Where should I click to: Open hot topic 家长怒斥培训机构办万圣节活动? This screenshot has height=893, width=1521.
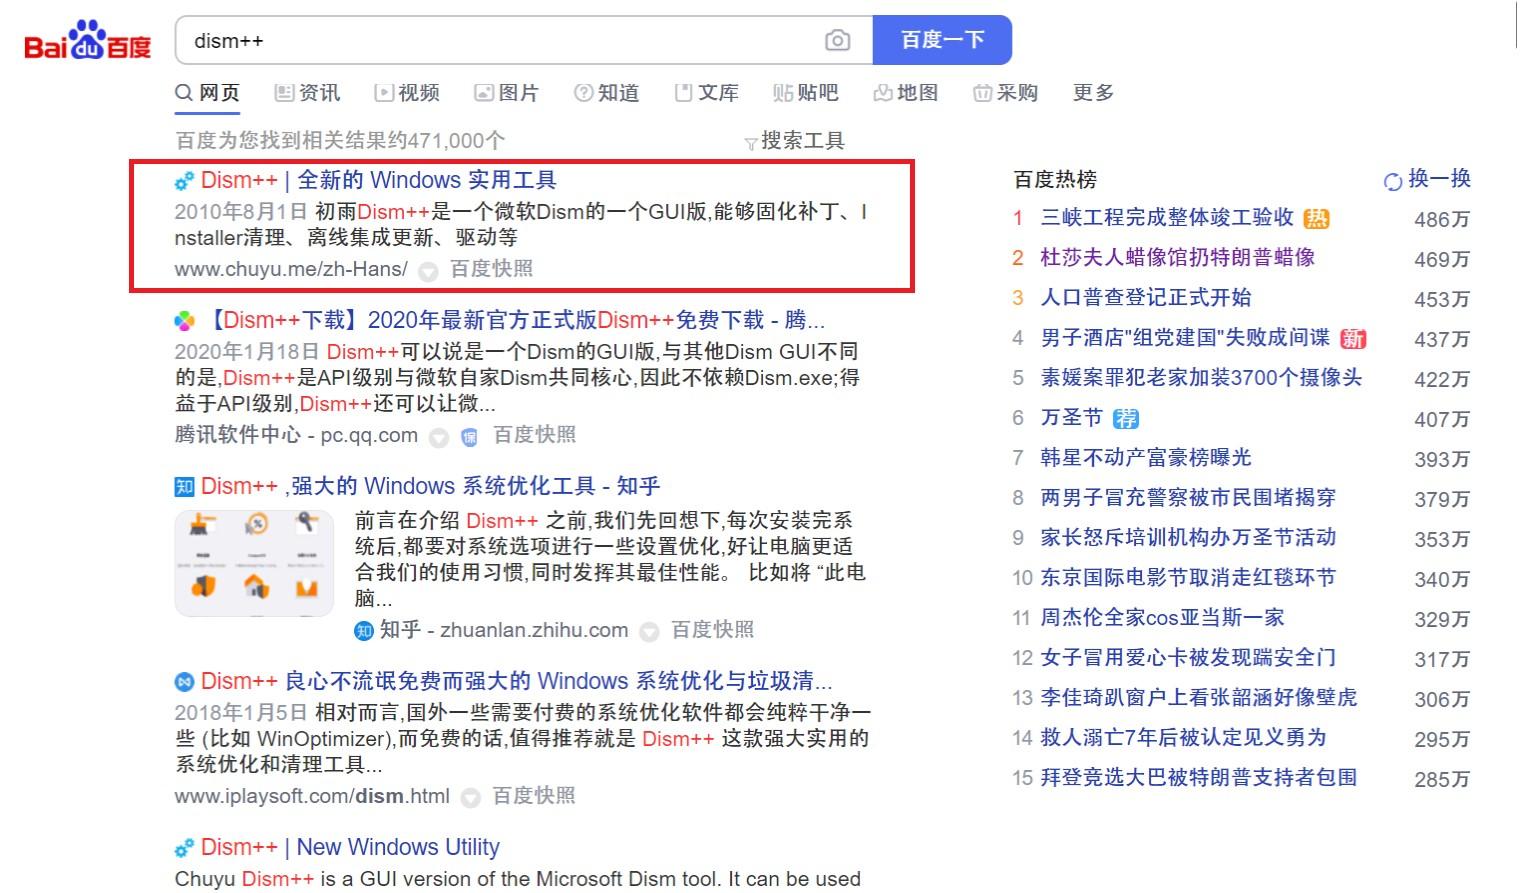click(x=1188, y=537)
